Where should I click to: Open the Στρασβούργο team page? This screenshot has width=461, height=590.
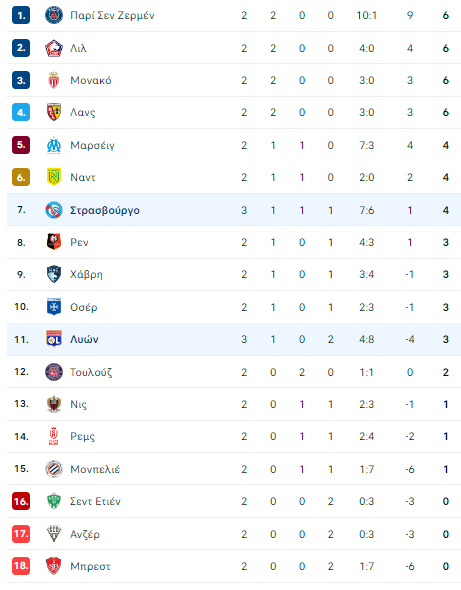105,210
